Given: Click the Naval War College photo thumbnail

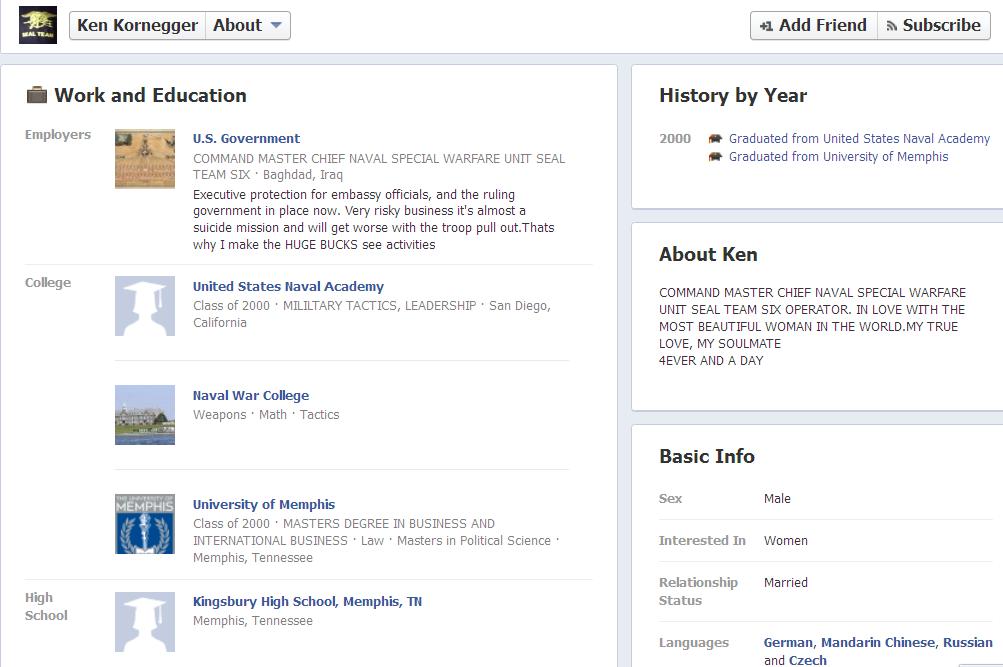Looking at the screenshot, I should pos(145,415).
